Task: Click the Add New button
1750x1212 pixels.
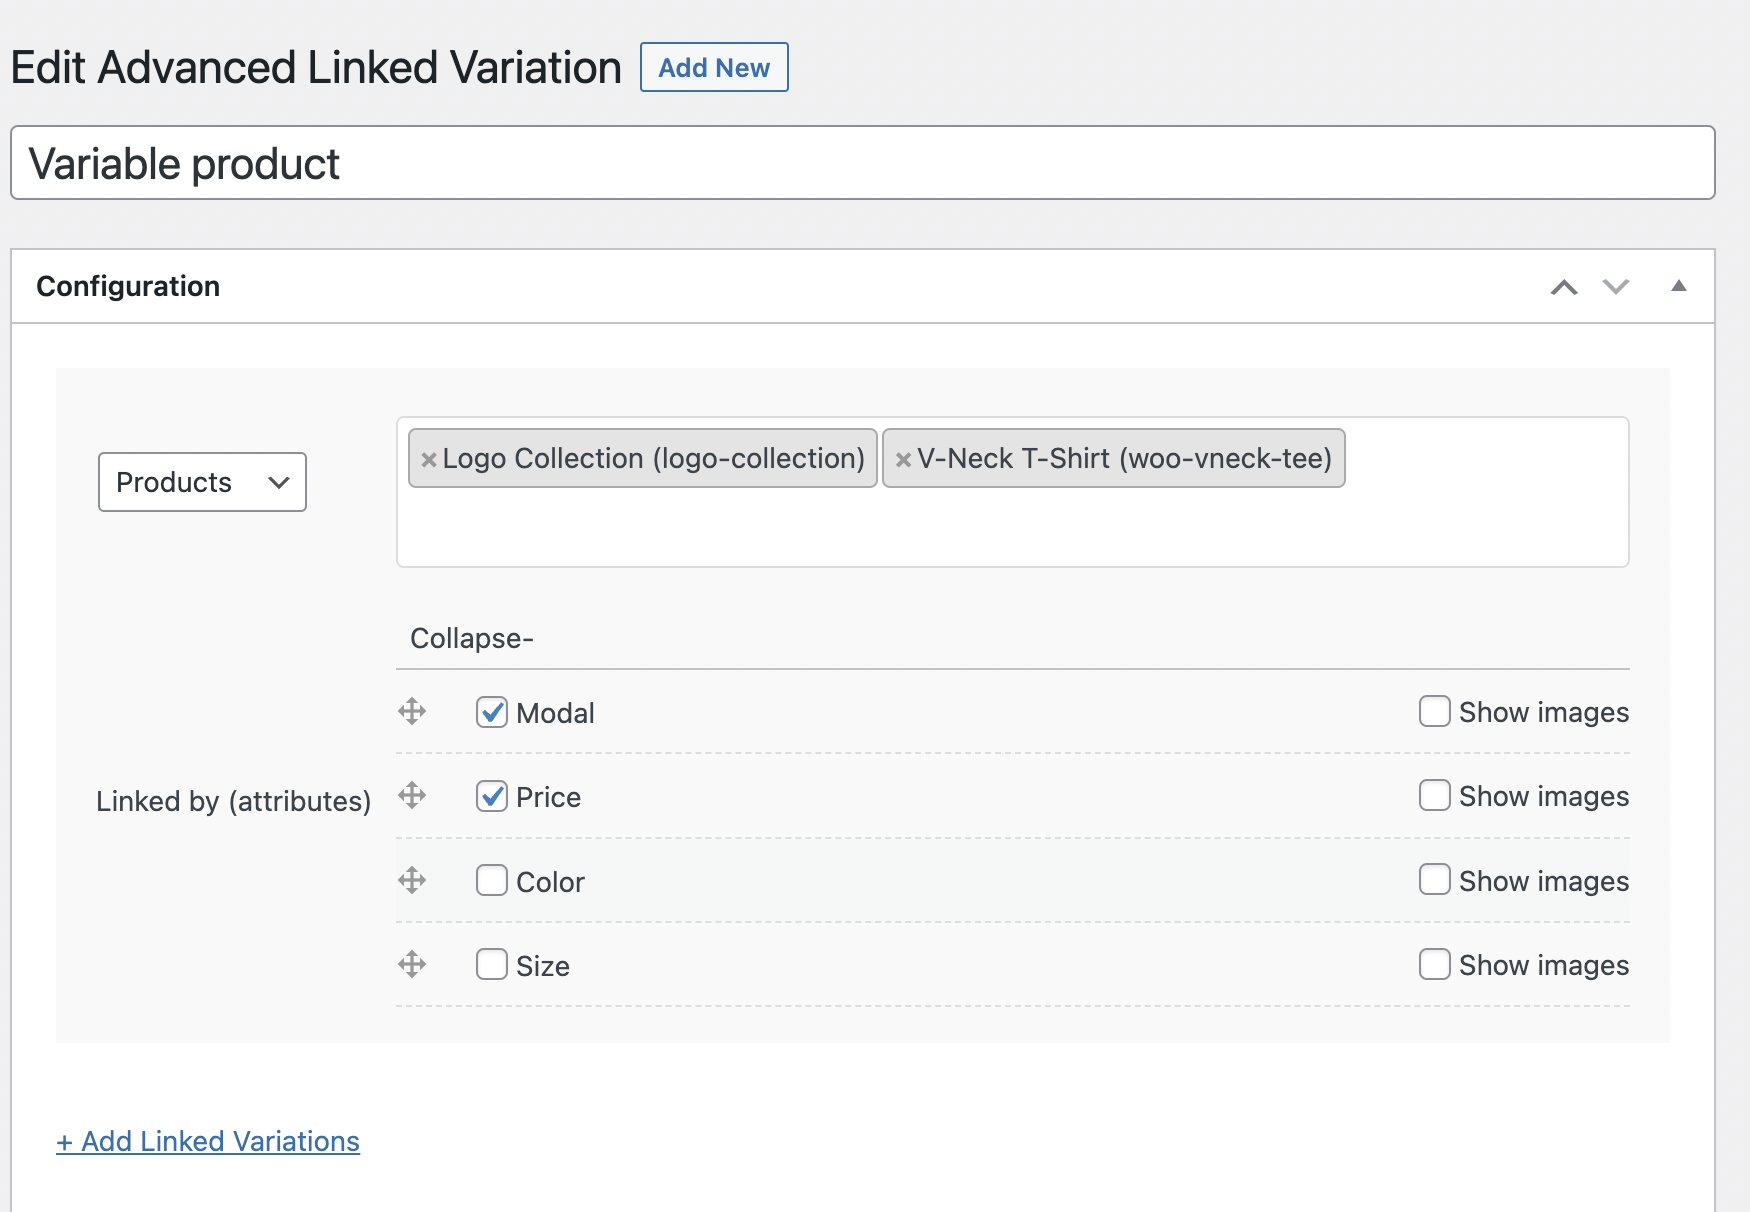Action: click(x=714, y=67)
